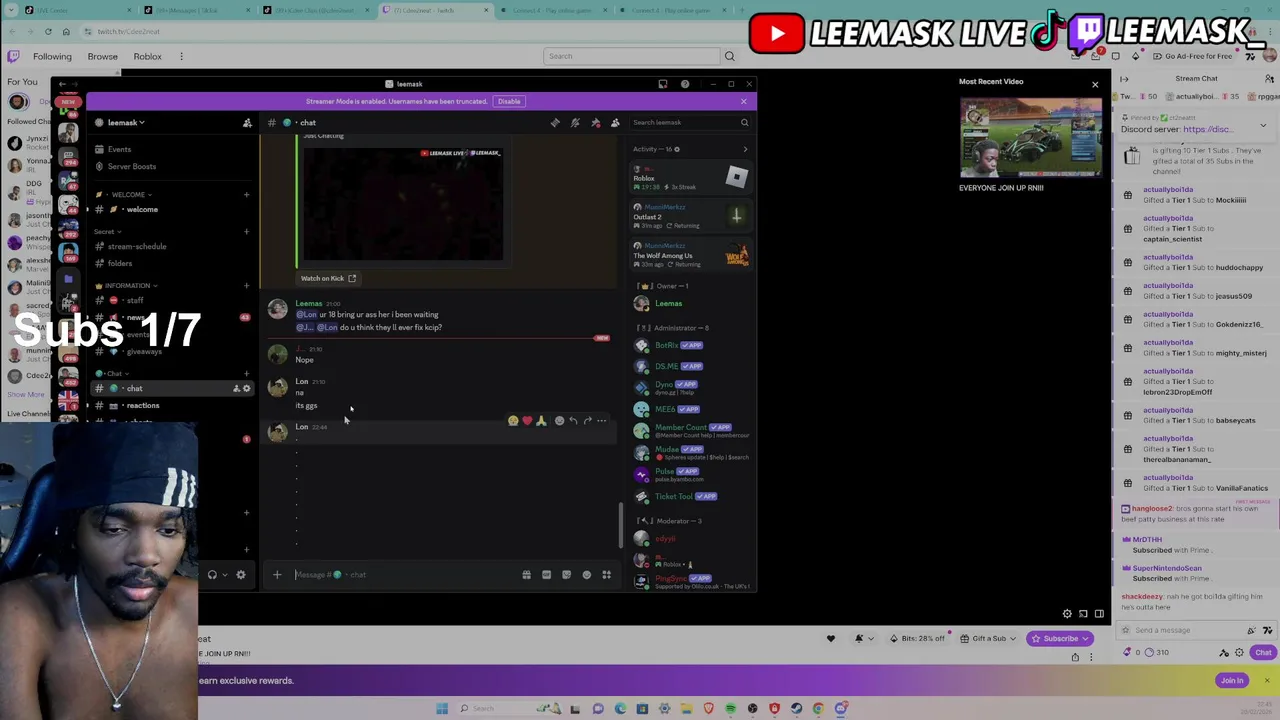Open Discord User Settings gear
Screen dimensions: 1280x720
coord(241,575)
